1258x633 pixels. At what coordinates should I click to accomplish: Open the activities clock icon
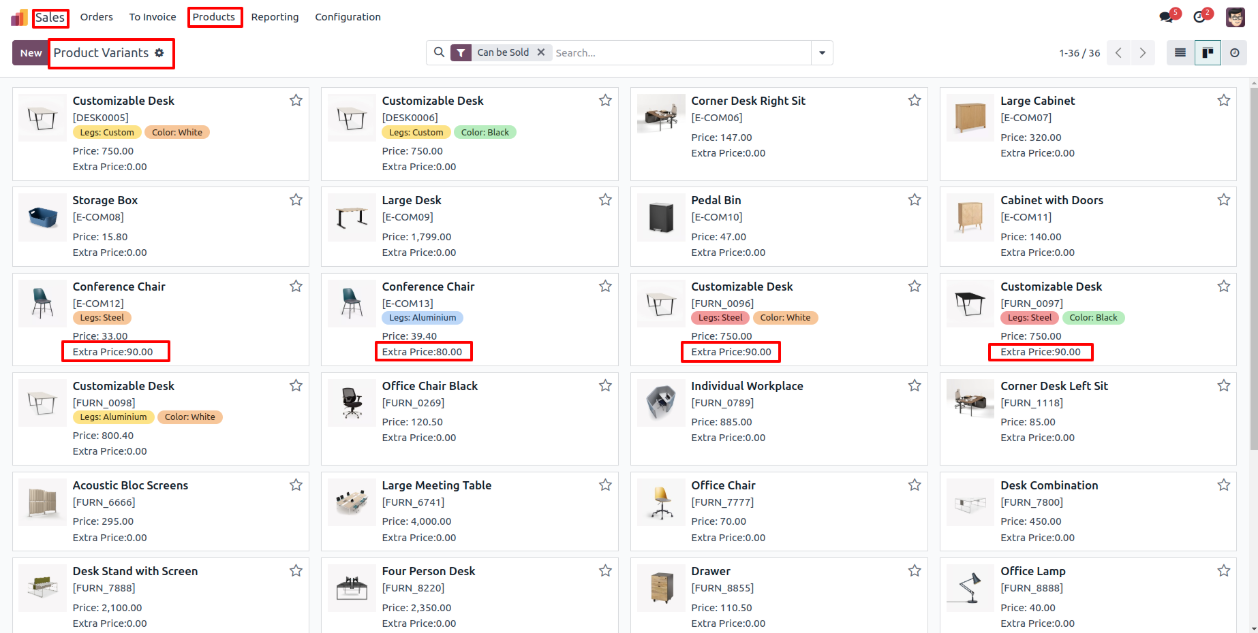coord(1200,17)
